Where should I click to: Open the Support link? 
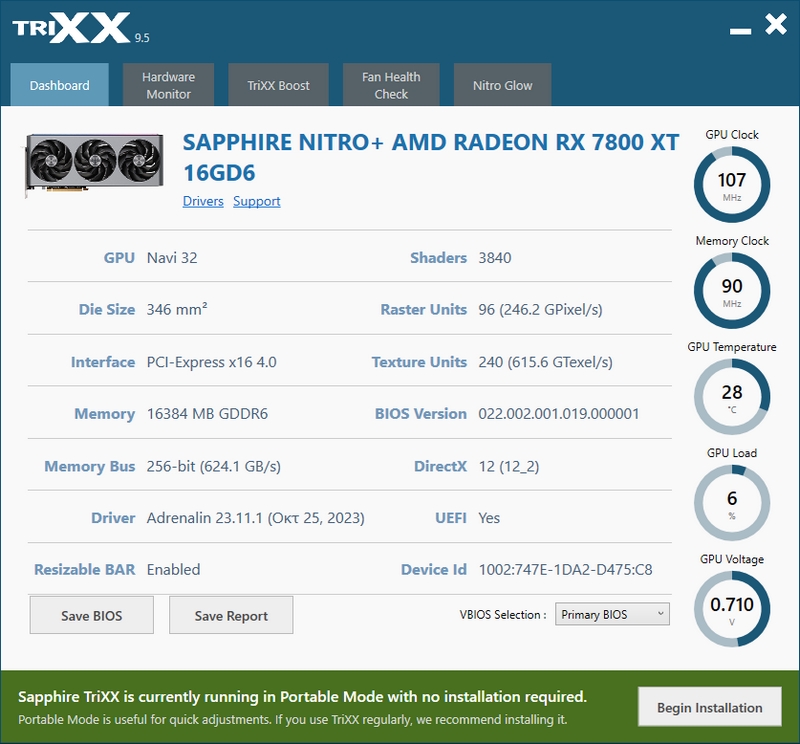pos(257,201)
